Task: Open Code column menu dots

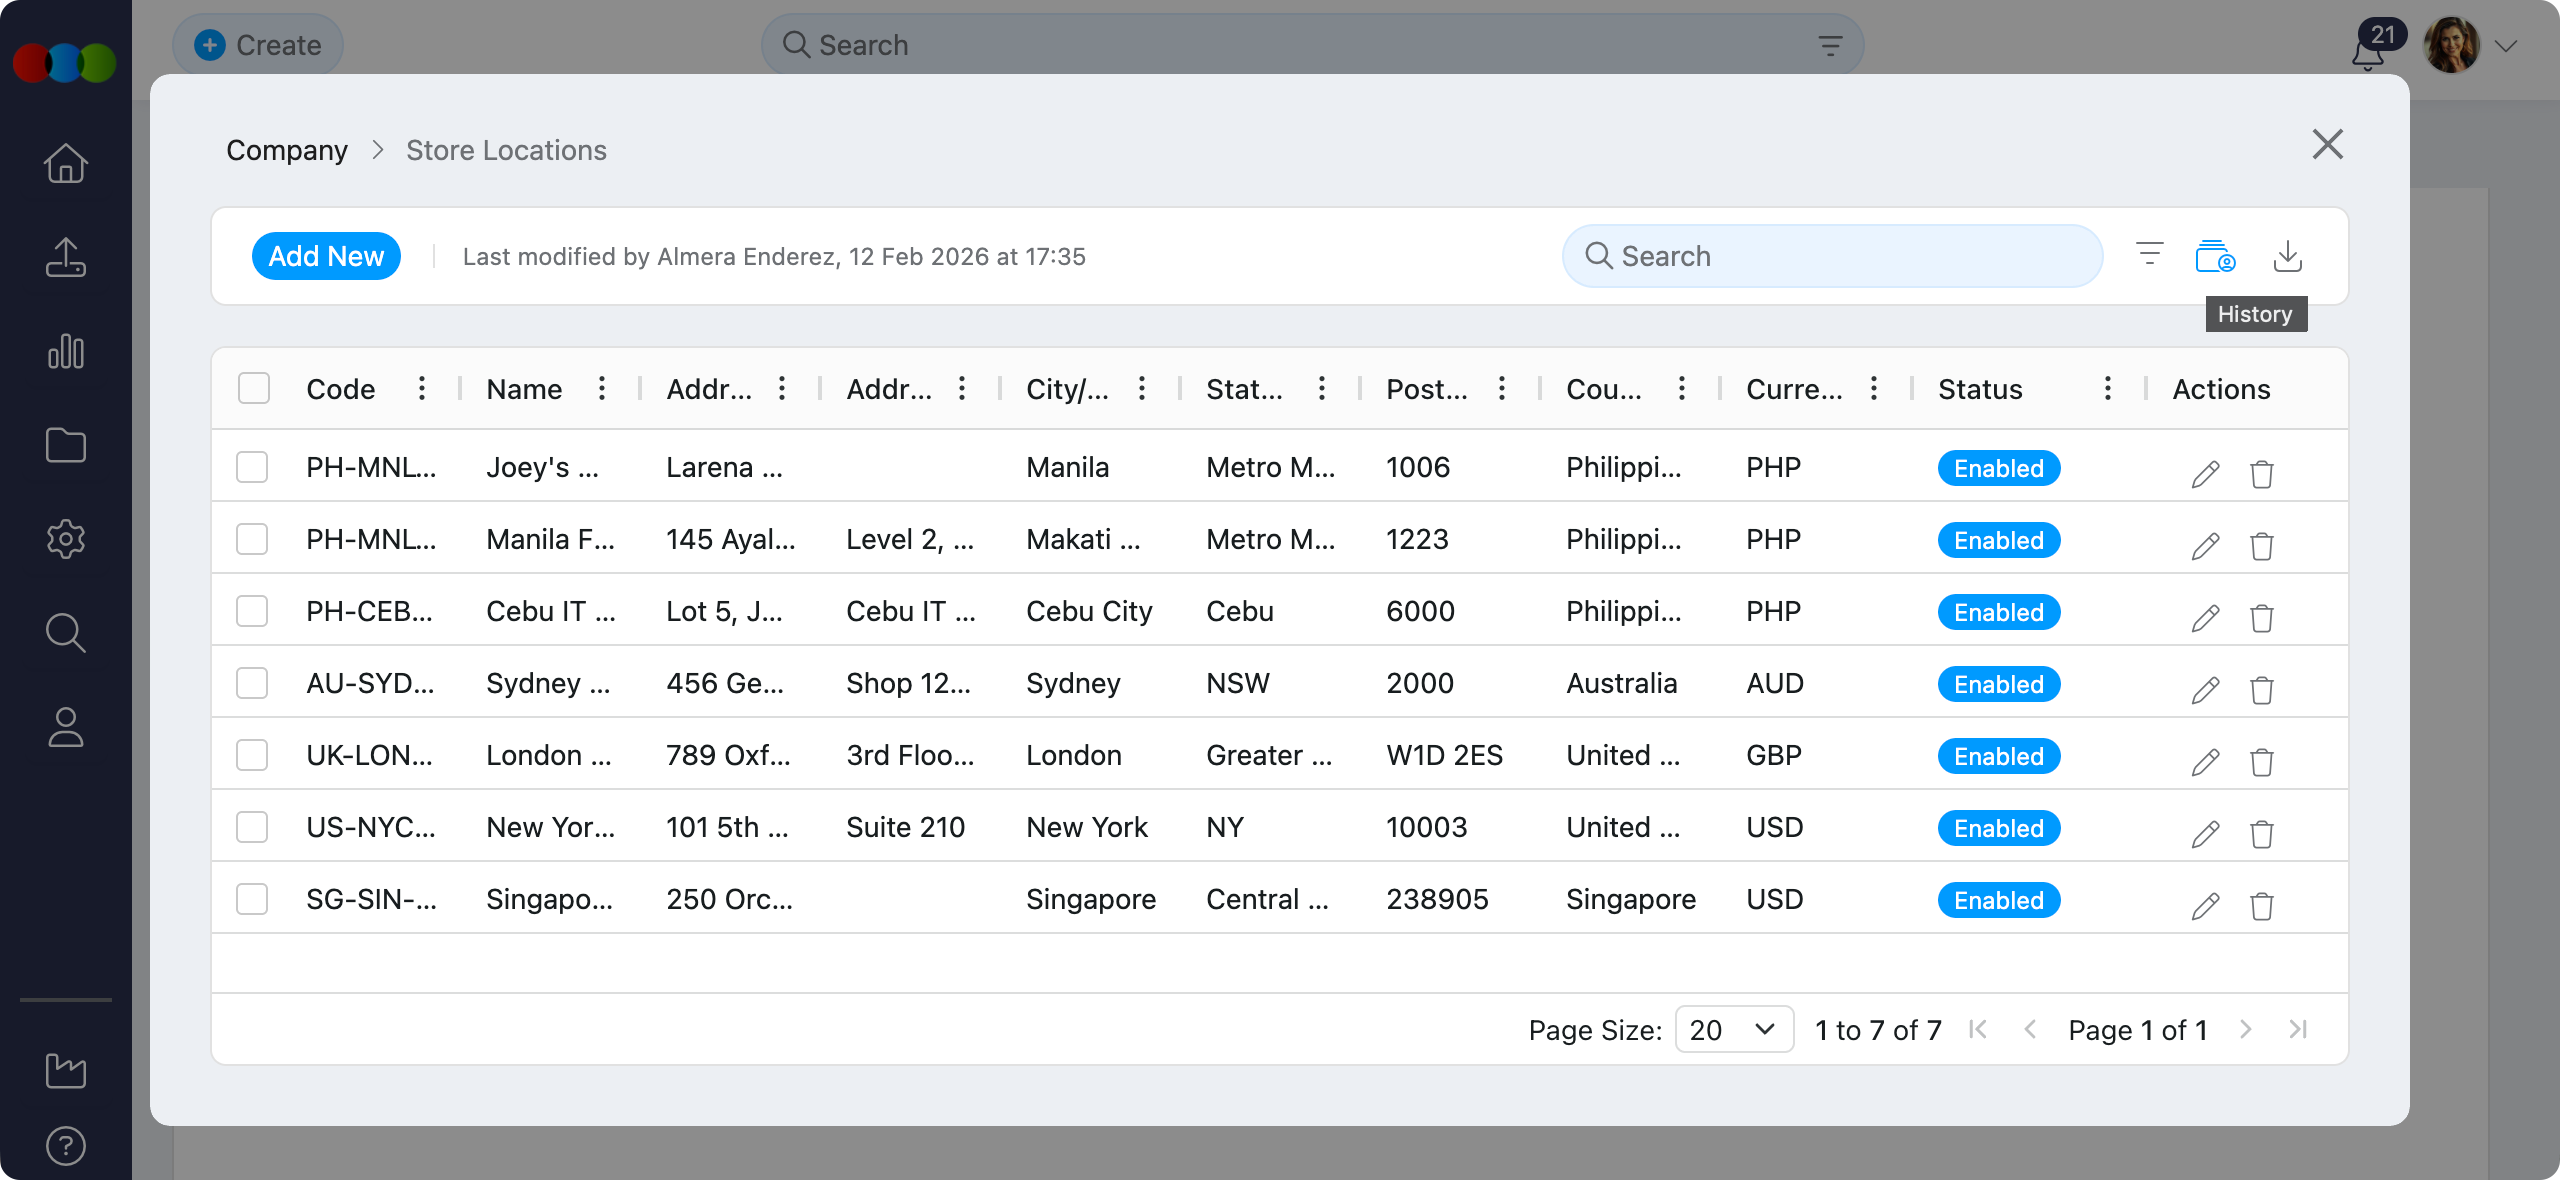Action: point(422,388)
